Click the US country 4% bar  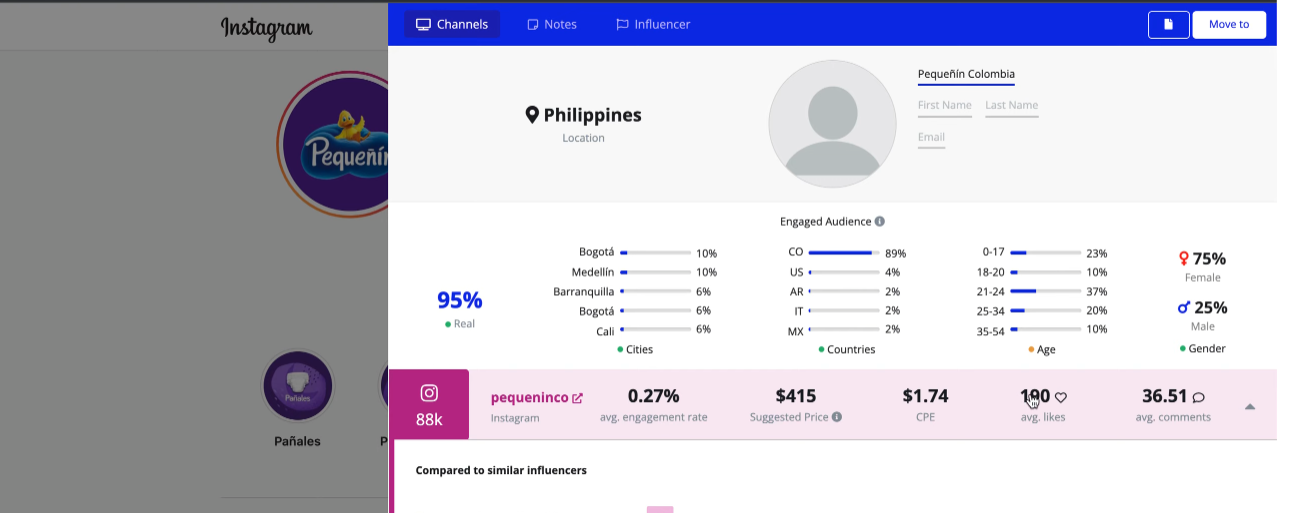(x=844, y=272)
